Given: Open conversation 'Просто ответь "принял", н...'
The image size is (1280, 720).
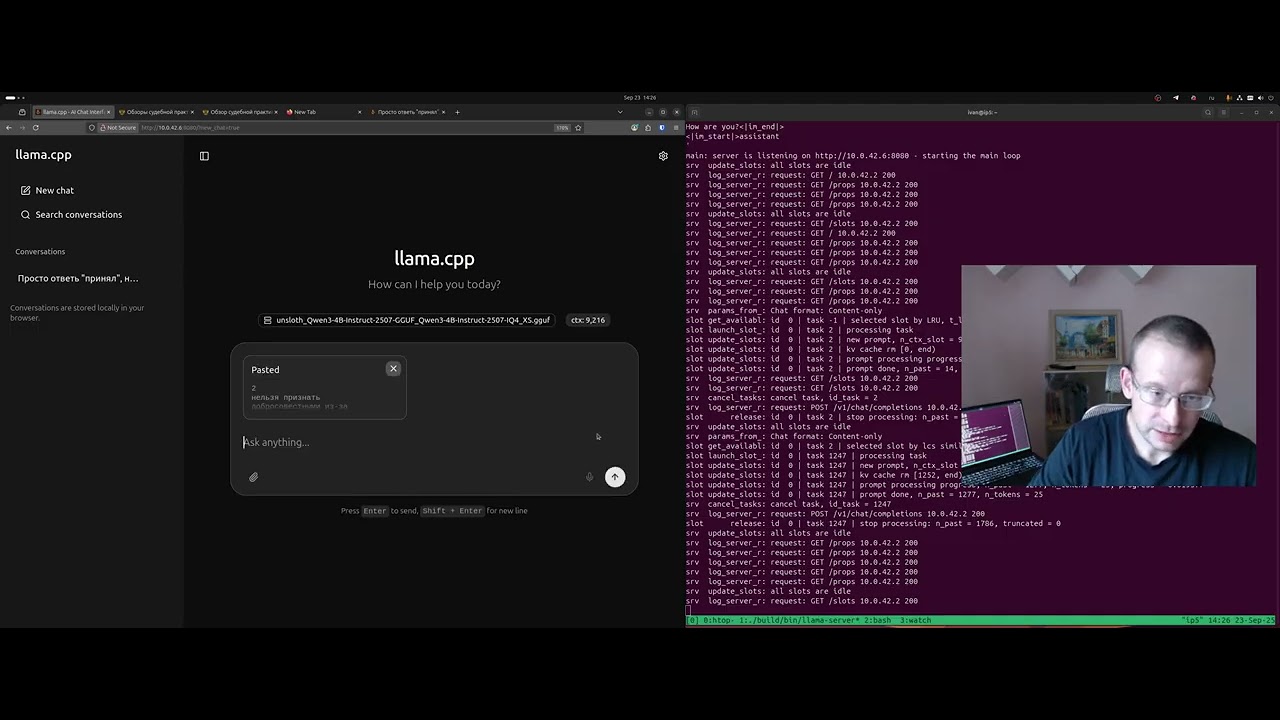Looking at the screenshot, I should (78, 278).
